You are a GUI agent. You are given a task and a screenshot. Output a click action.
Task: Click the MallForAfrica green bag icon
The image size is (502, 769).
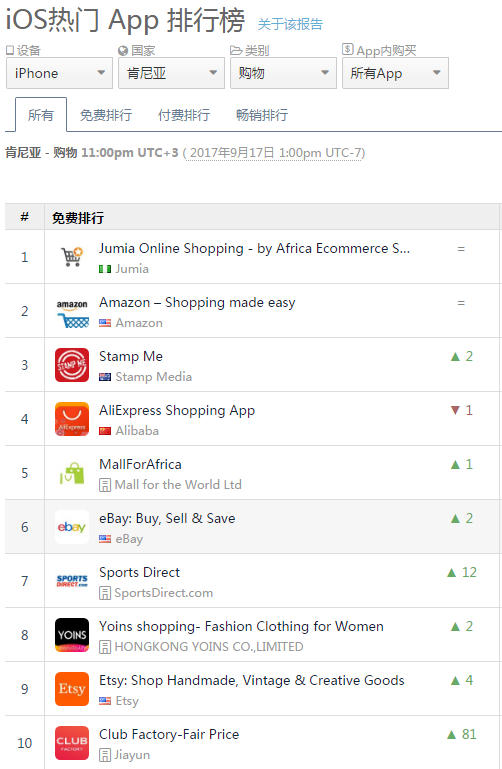[x=72, y=472]
